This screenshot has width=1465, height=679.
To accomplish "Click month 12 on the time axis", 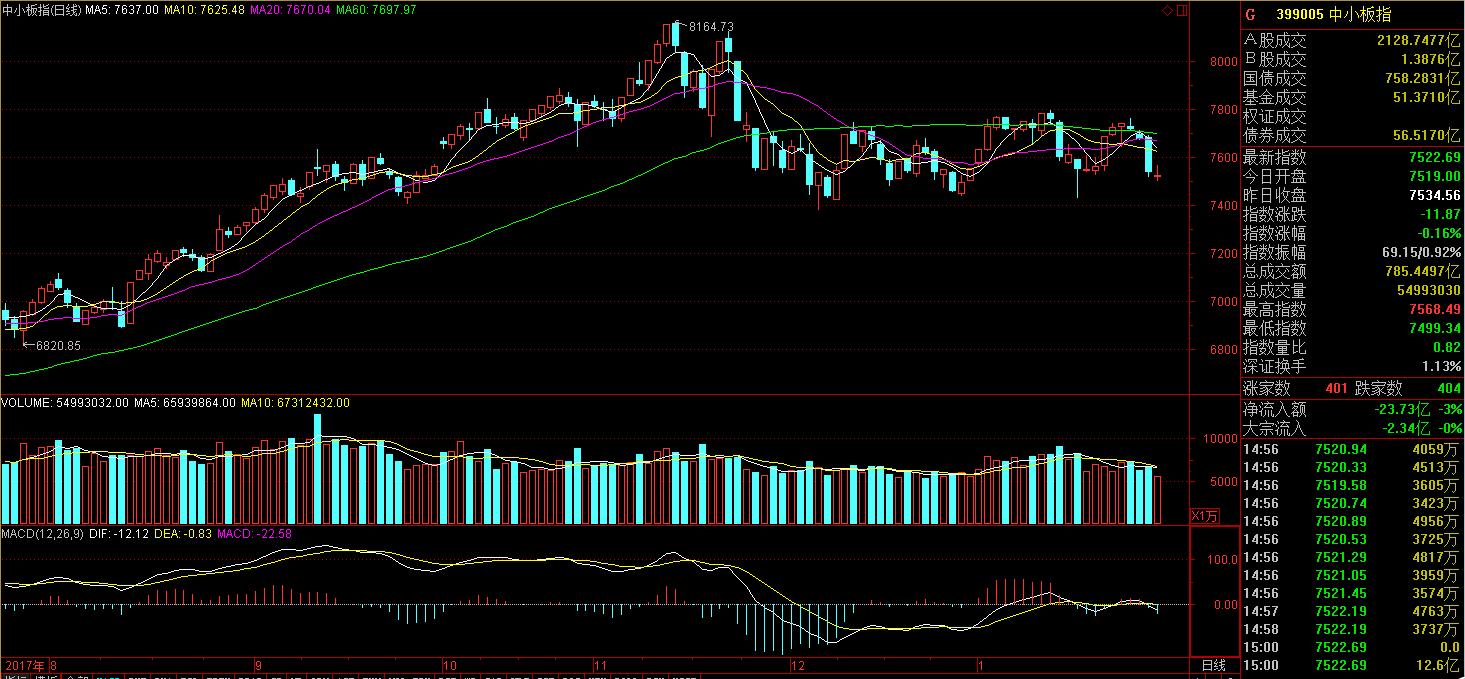I will coord(797,665).
